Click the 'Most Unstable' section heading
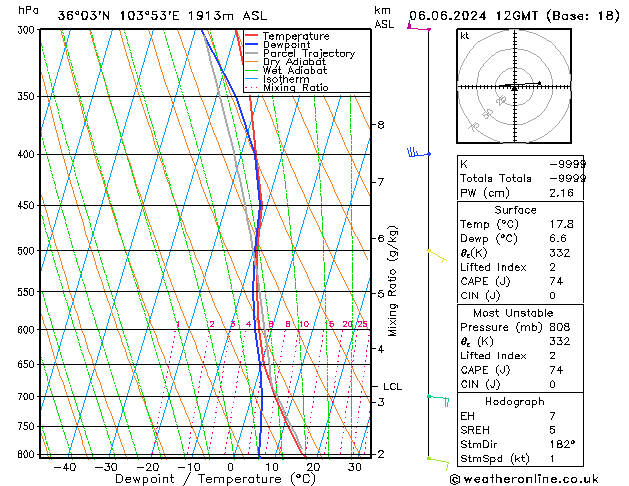 pos(513,313)
